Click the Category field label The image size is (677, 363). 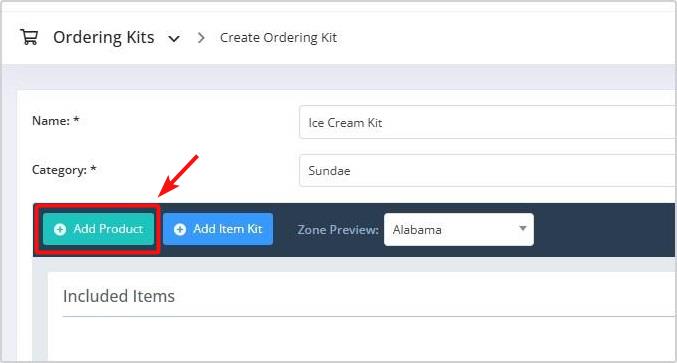pyautogui.click(x=64, y=170)
